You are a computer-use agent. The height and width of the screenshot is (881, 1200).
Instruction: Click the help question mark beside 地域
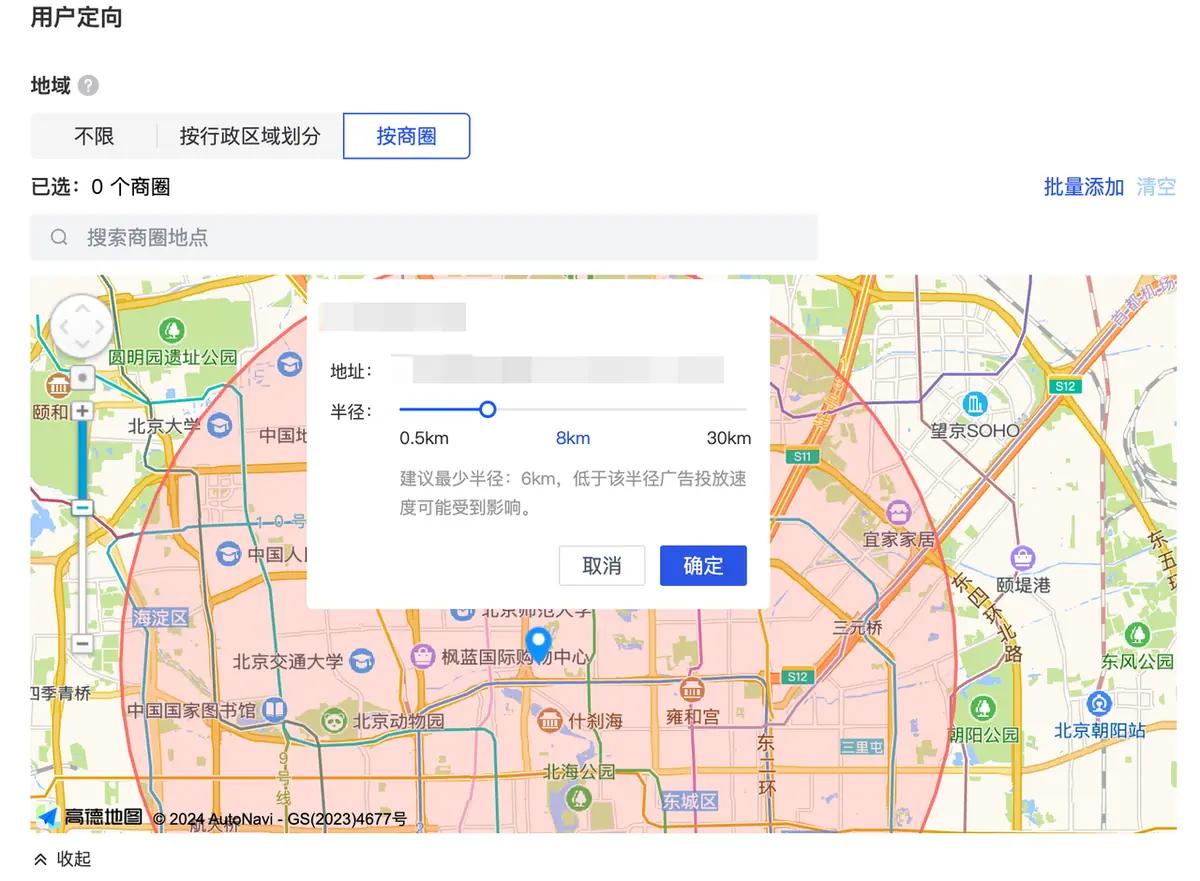tap(88, 86)
